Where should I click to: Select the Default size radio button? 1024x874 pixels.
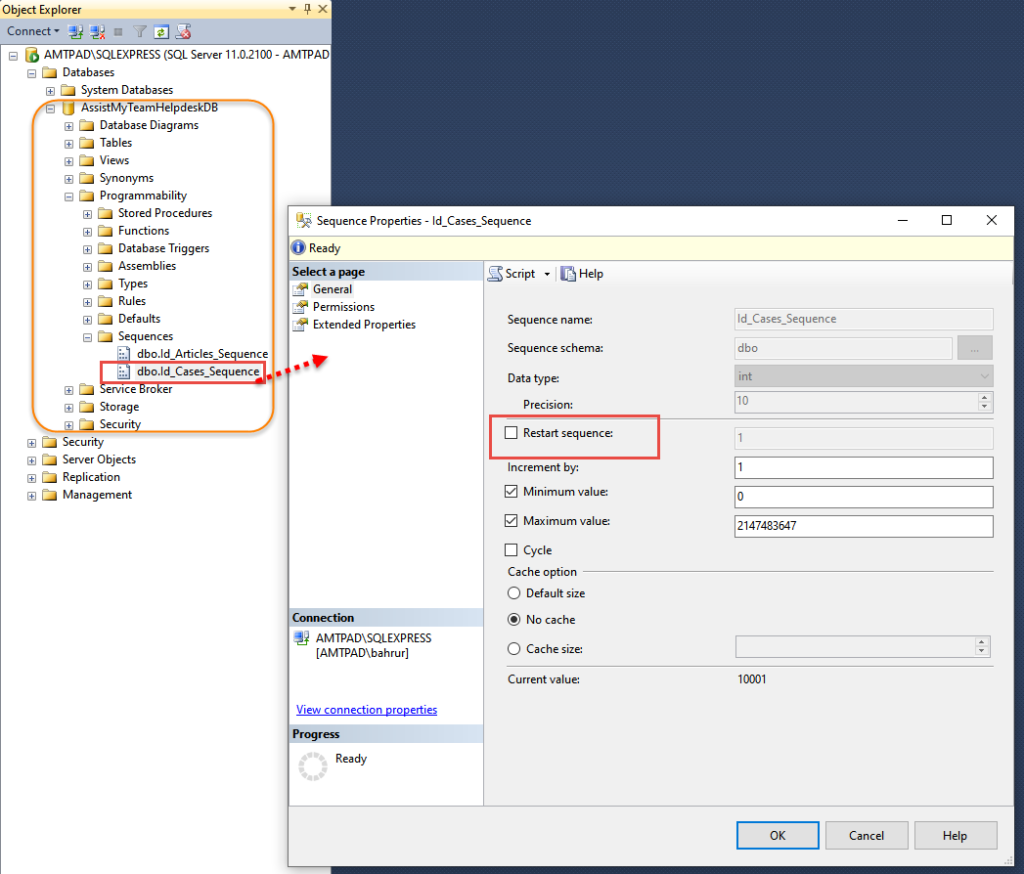coord(513,592)
